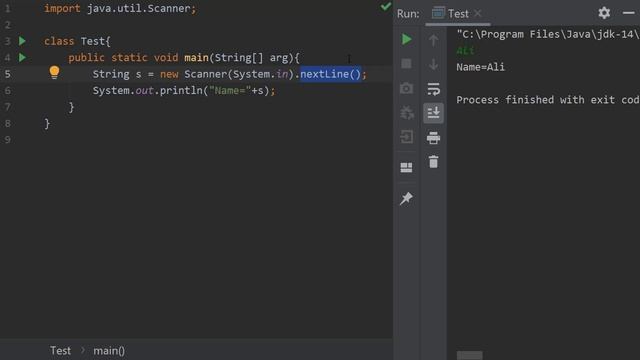Pin the Run tab
This screenshot has width=640, height=360.
tap(406, 198)
